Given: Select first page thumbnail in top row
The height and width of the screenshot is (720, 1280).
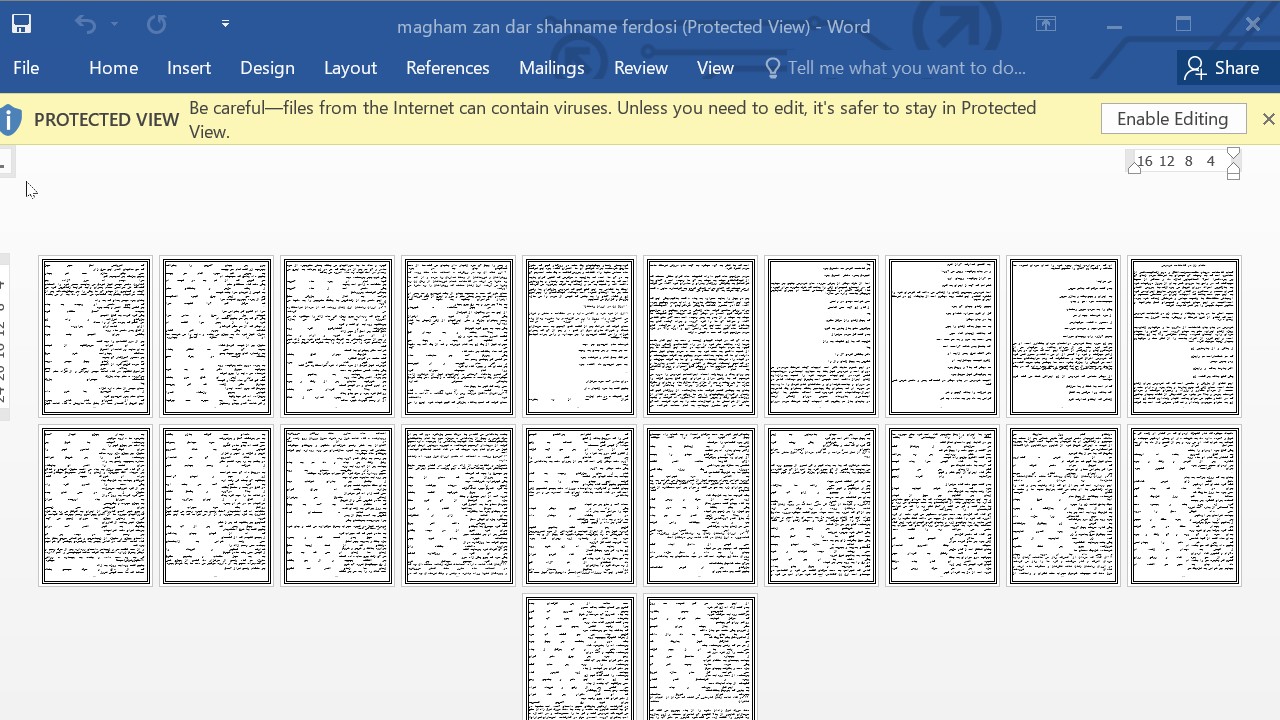Looking at the screenshot, I should [x=95, y=336].
